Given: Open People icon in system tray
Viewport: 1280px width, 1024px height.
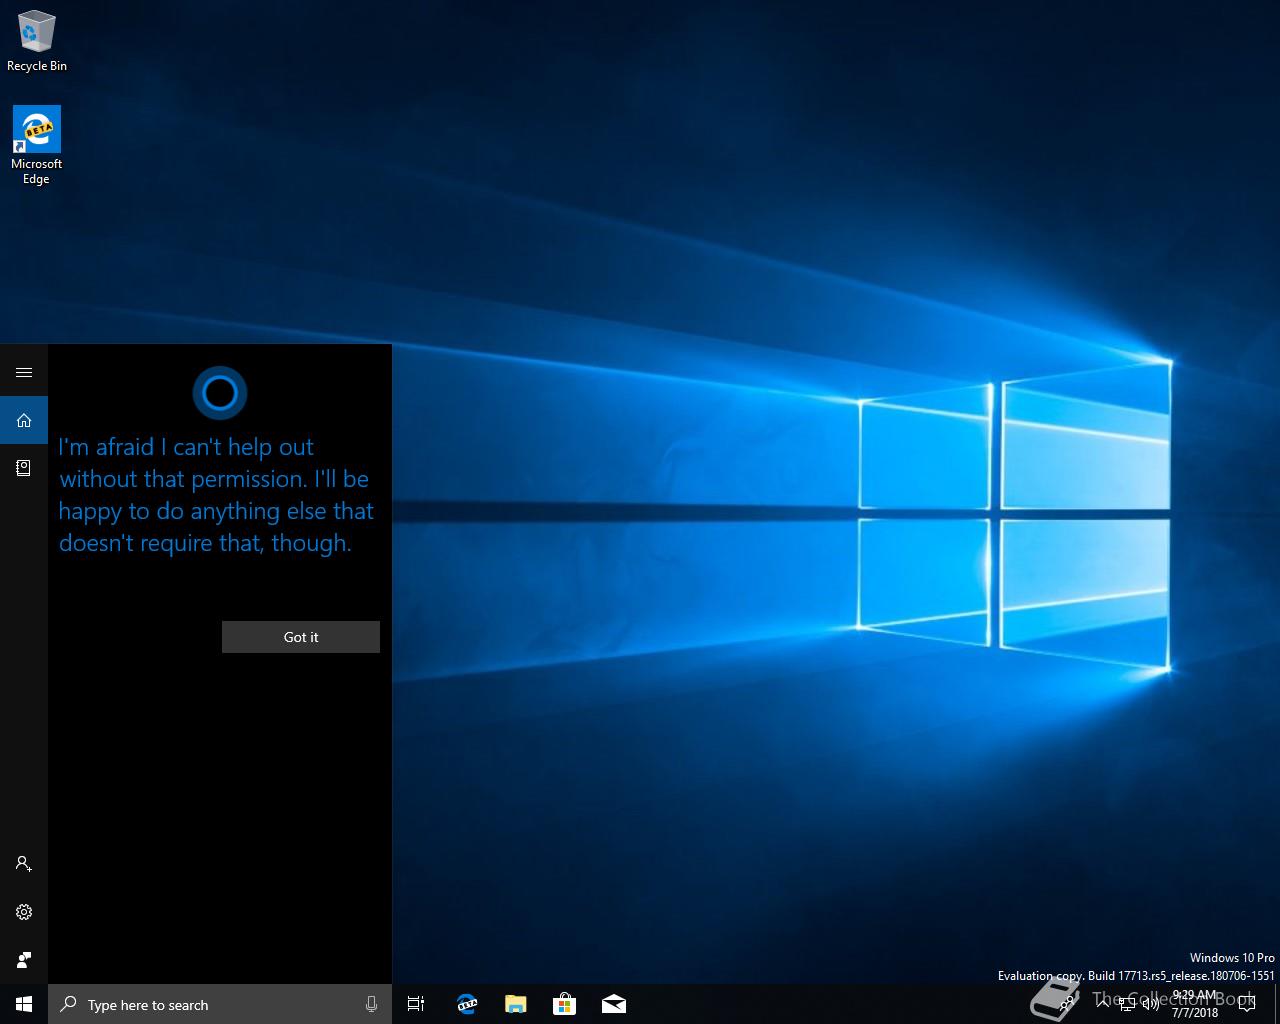Looking at the screenshot, I should tap(1068, 1004).
